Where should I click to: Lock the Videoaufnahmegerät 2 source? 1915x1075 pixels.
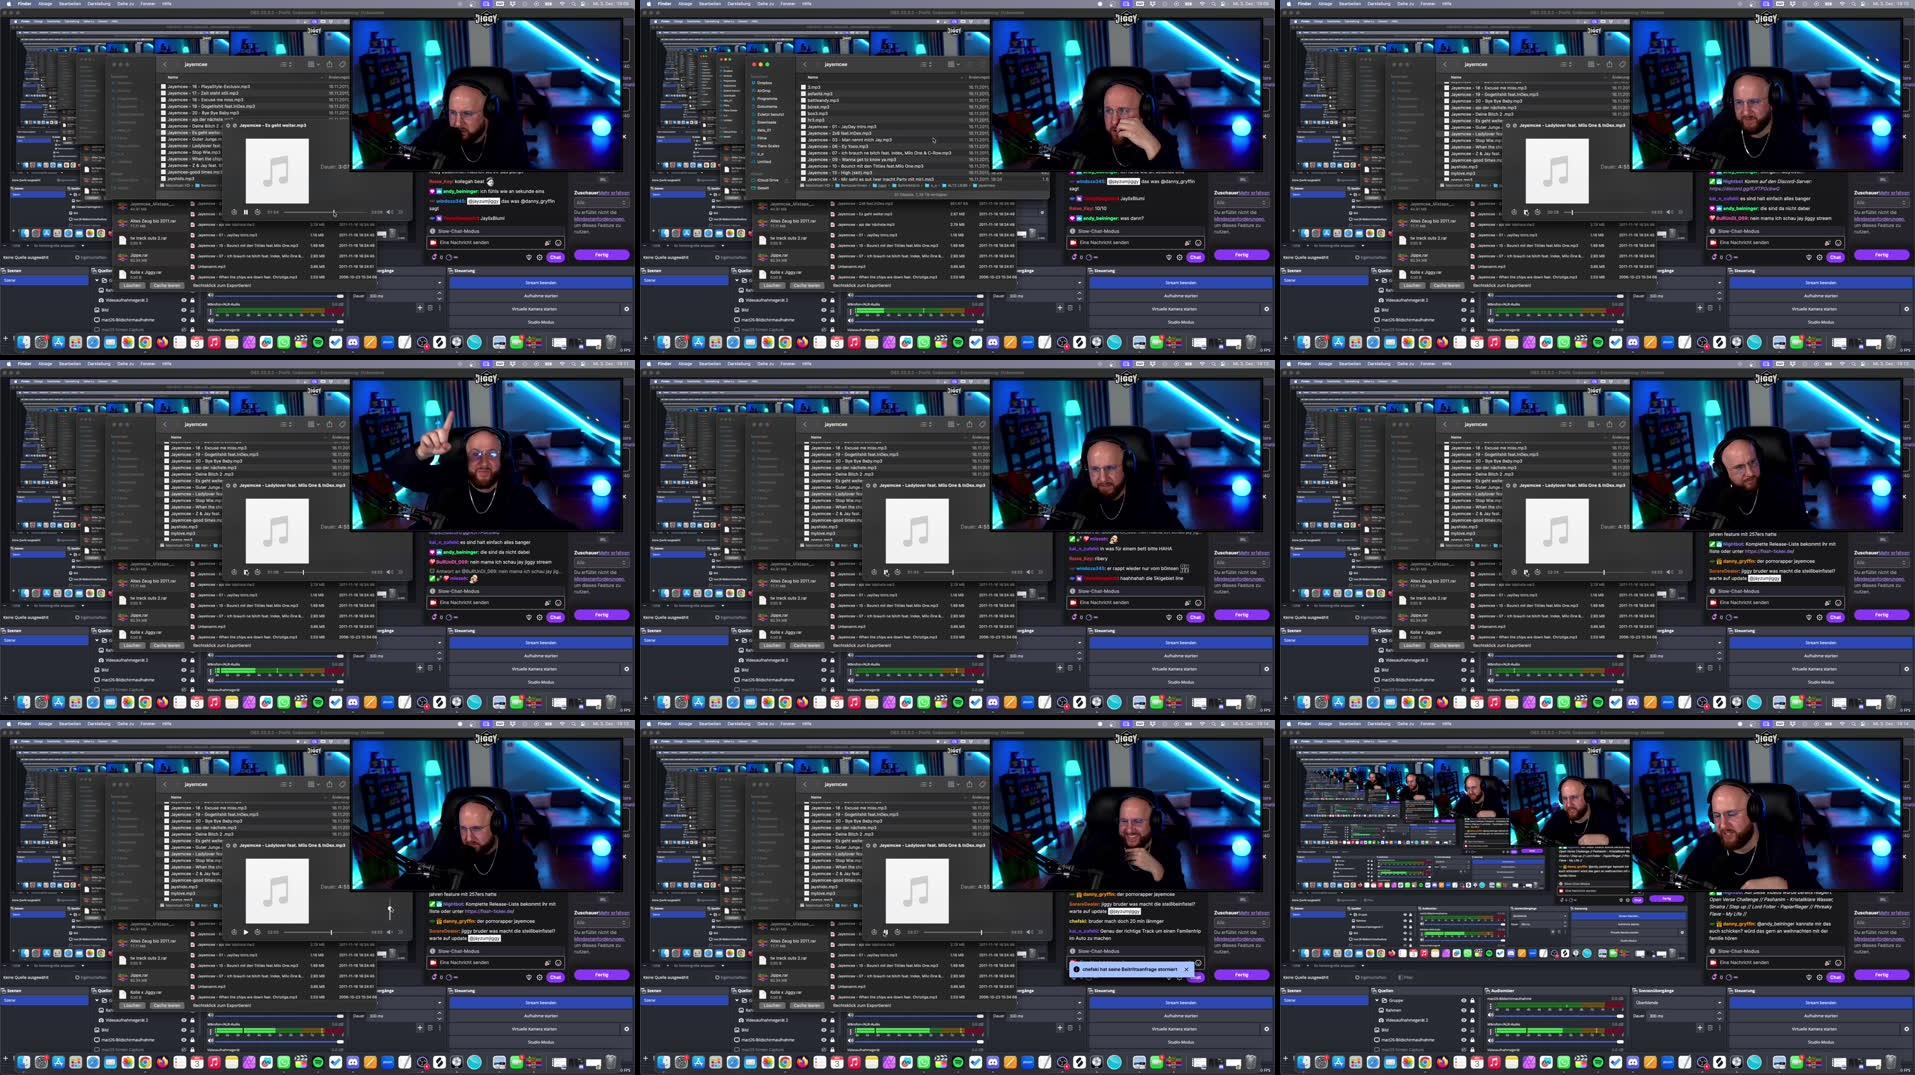192,299
